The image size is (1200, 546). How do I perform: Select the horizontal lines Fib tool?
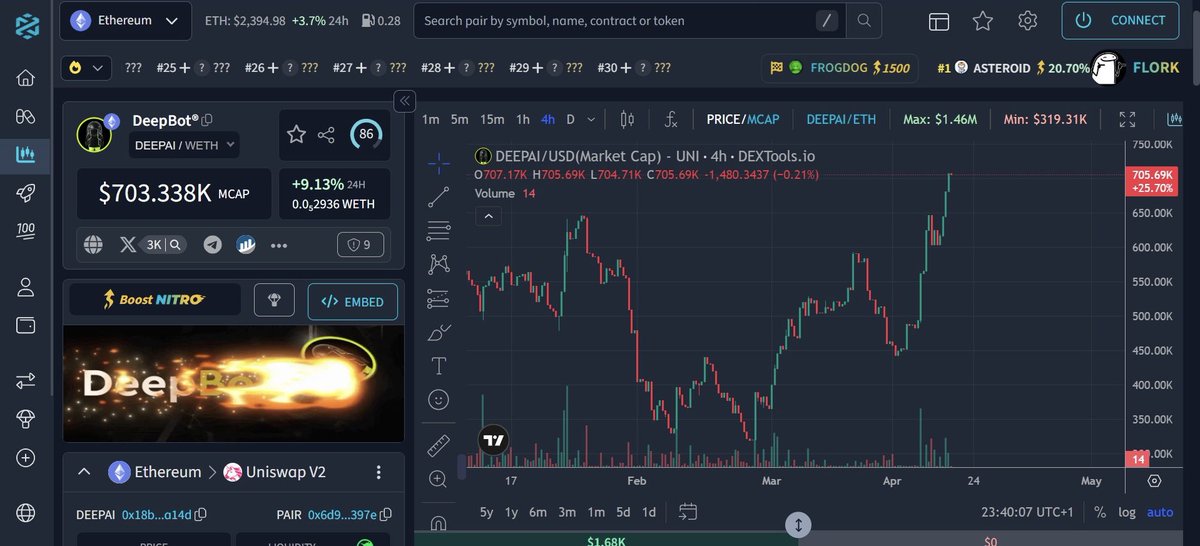(438, 231)
